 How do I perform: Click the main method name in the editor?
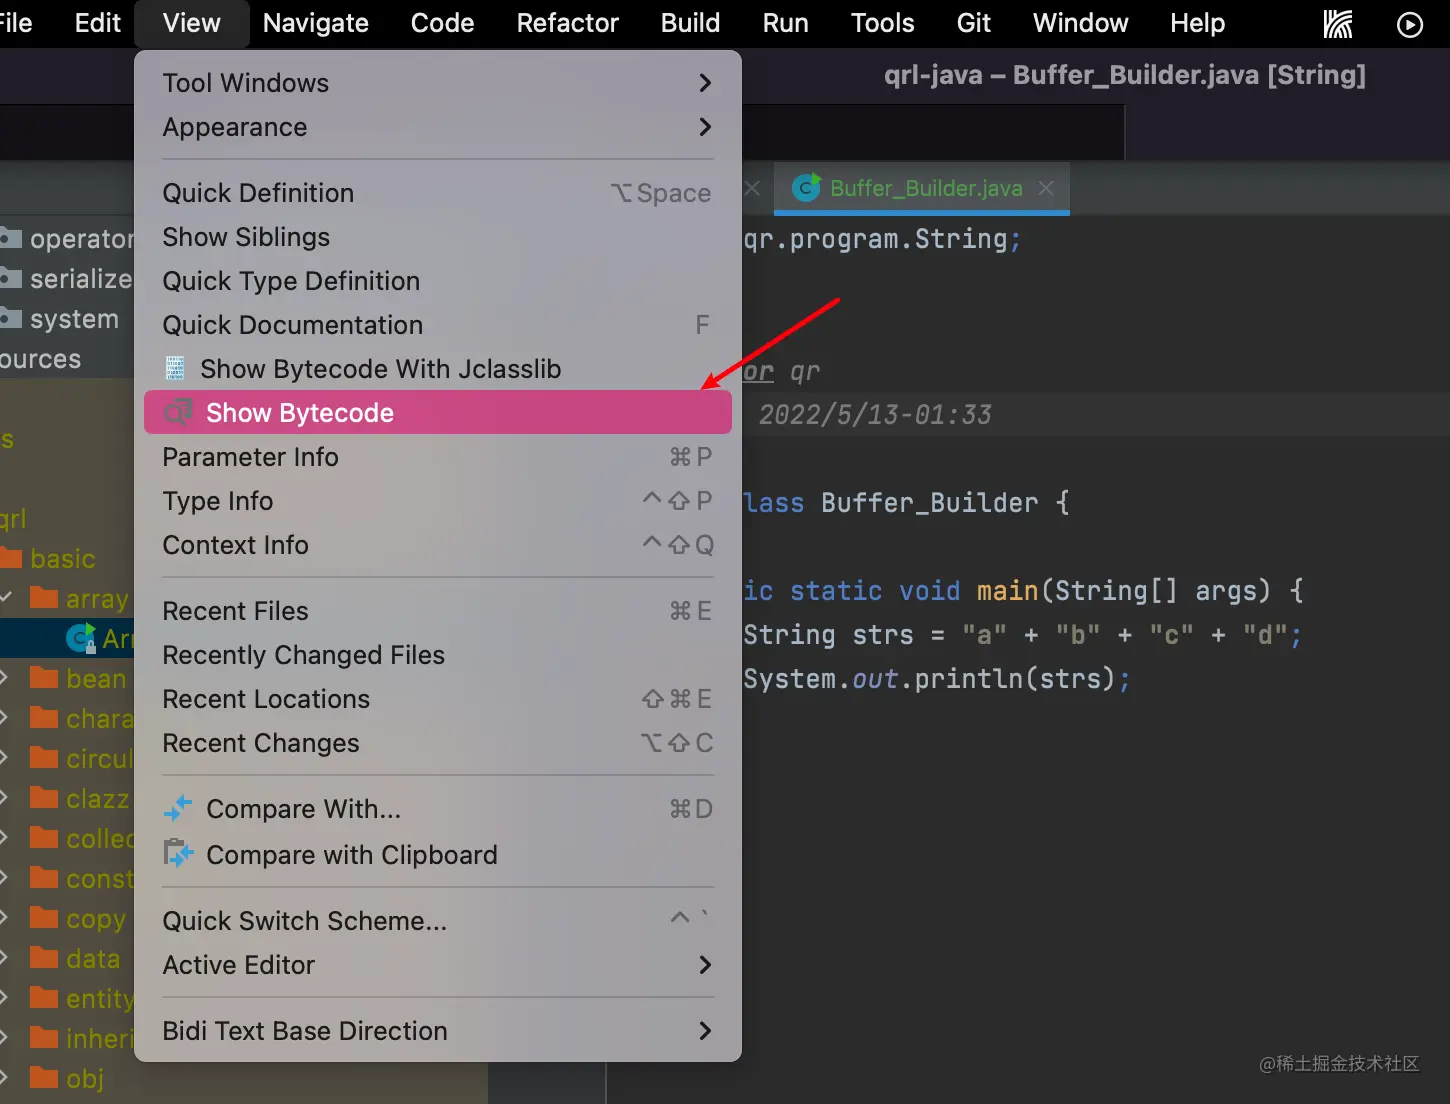point(1007,591)
